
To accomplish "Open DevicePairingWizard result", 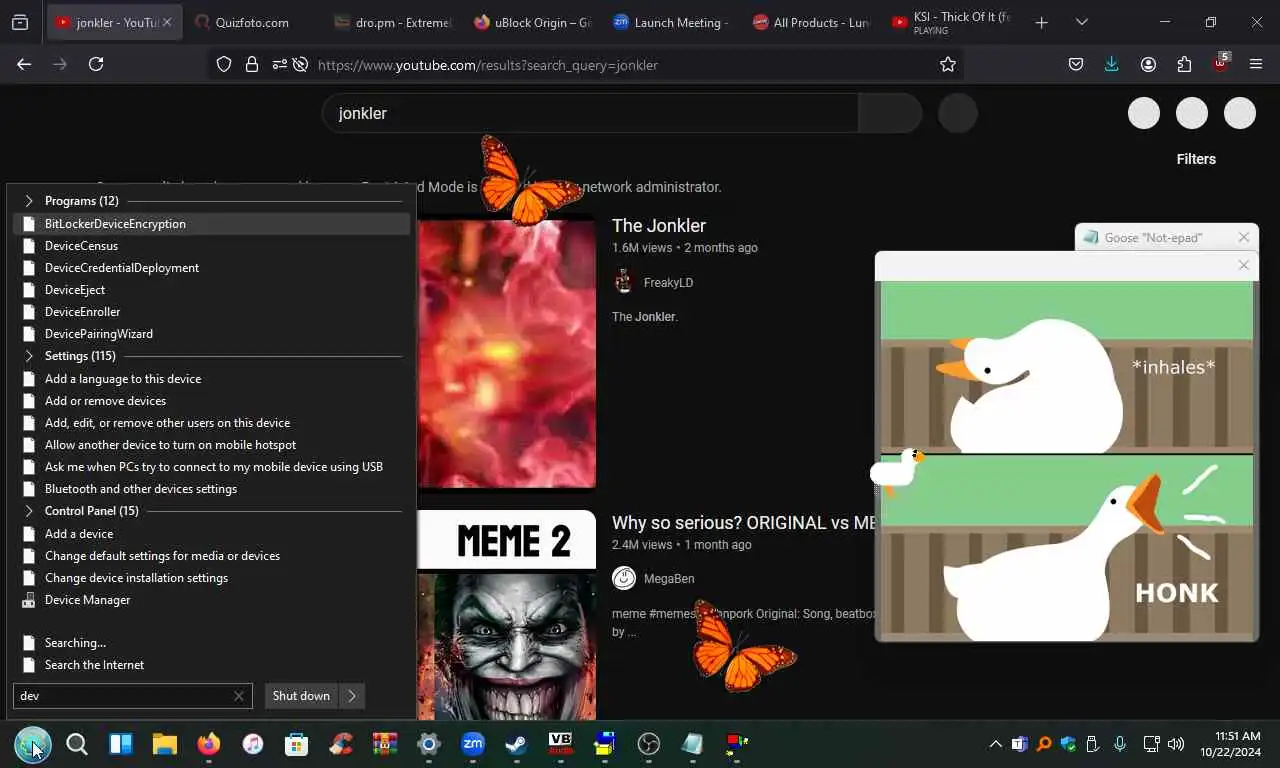I will pyautogui.click(x=212, y=334).
